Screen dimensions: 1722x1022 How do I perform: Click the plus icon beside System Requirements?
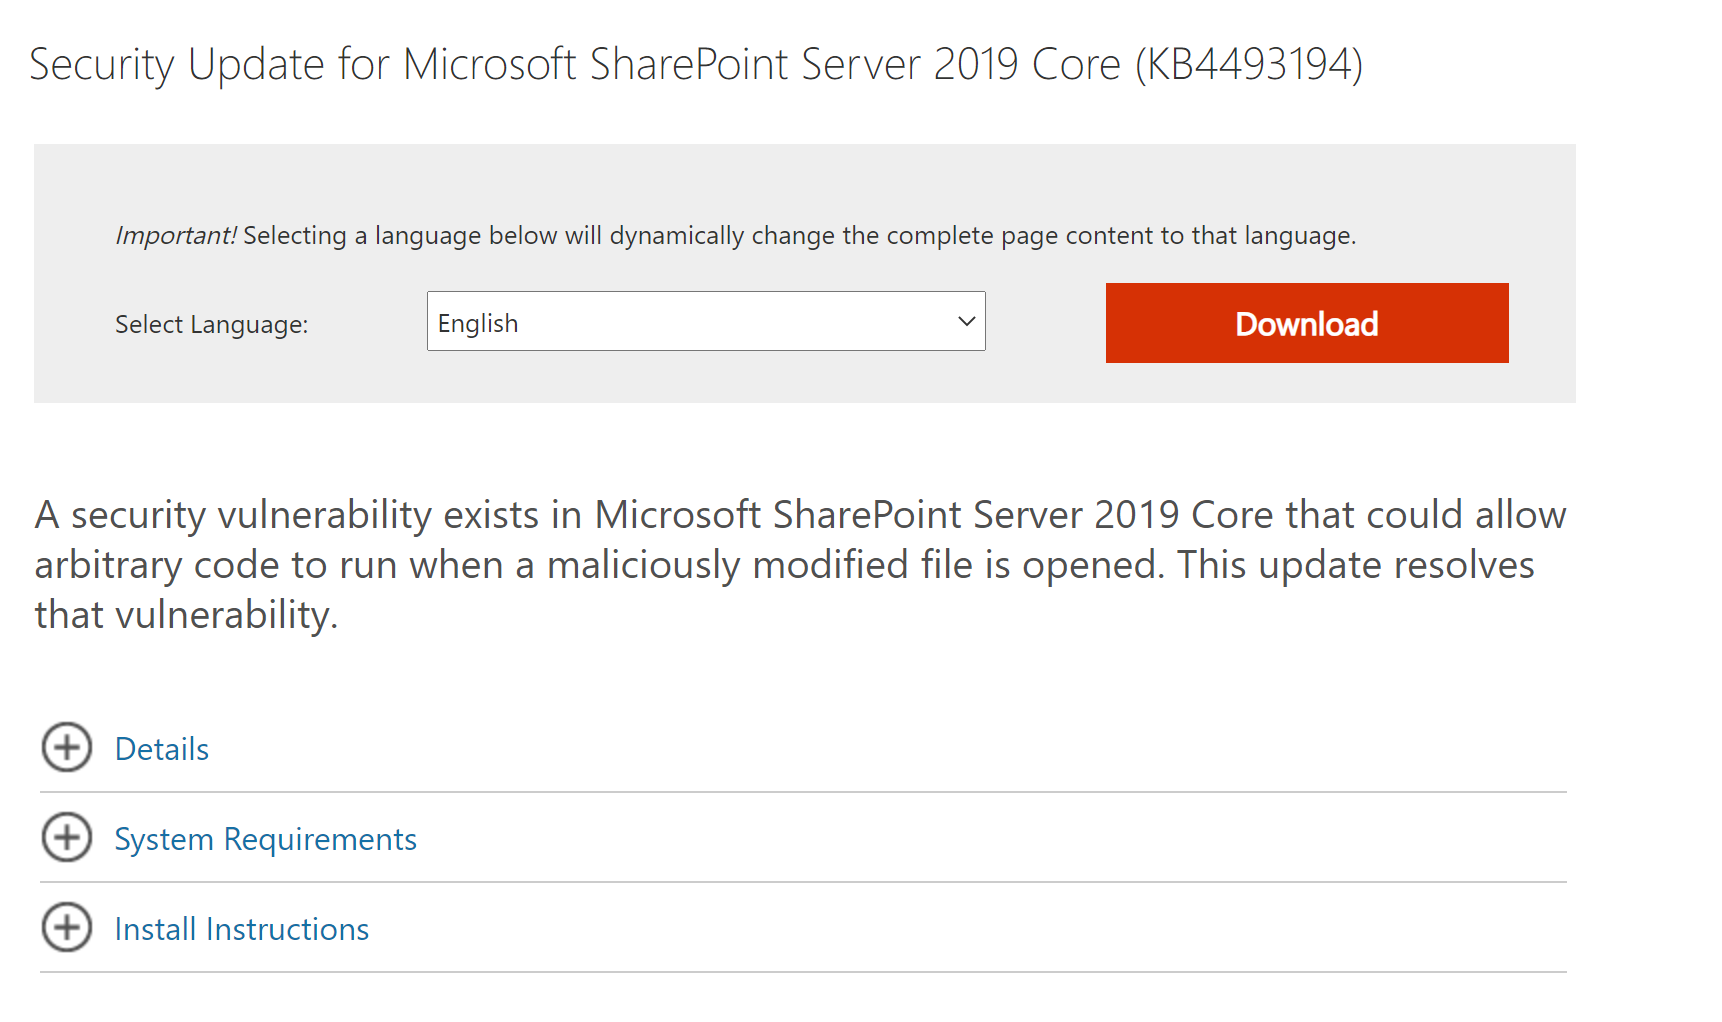pyautogui.click(x=67, y=838)
